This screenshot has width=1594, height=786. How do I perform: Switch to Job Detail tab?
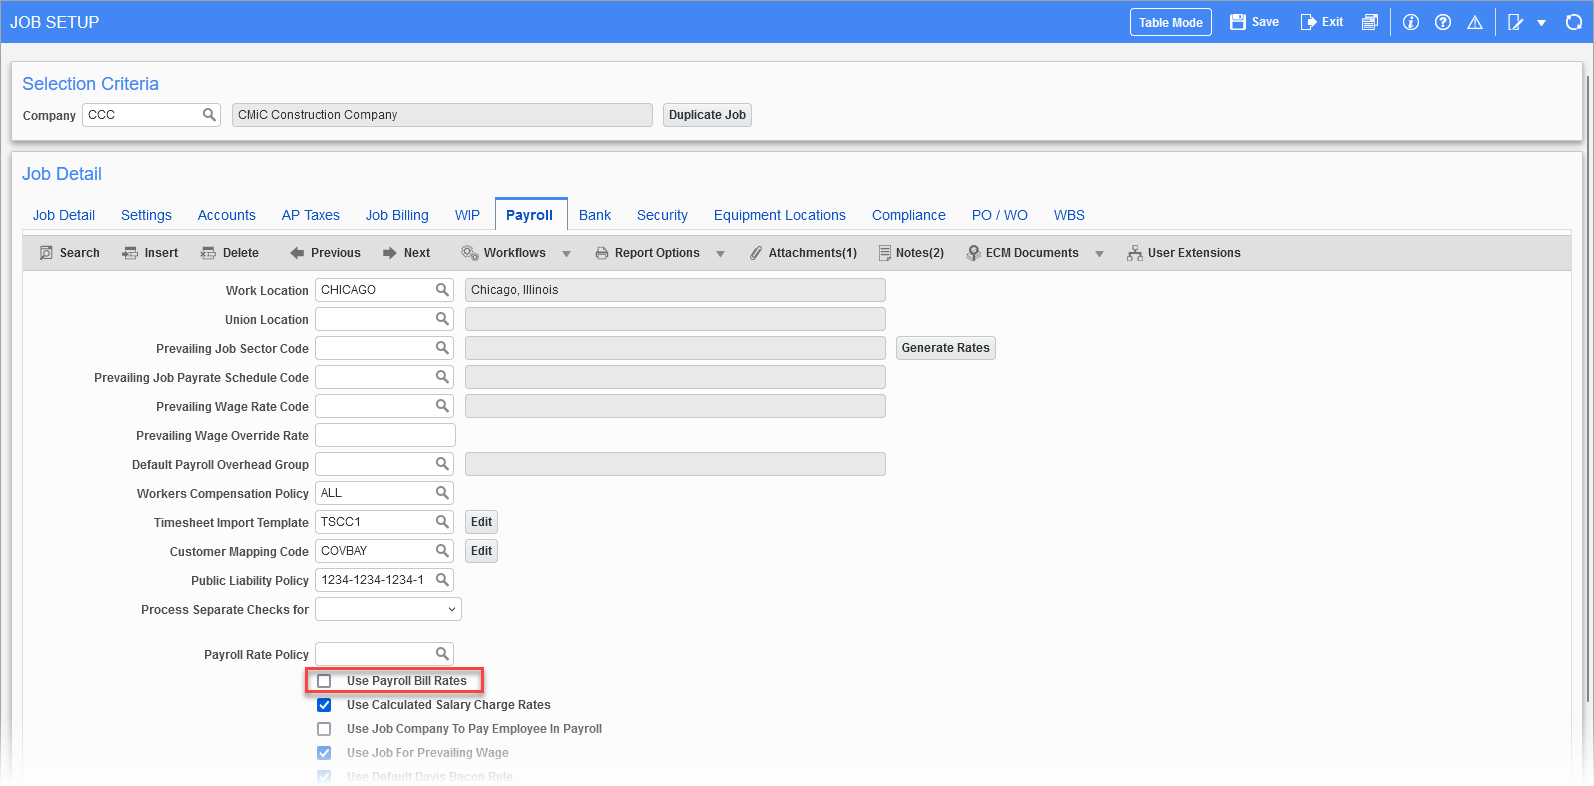click(x=64, y=215)
